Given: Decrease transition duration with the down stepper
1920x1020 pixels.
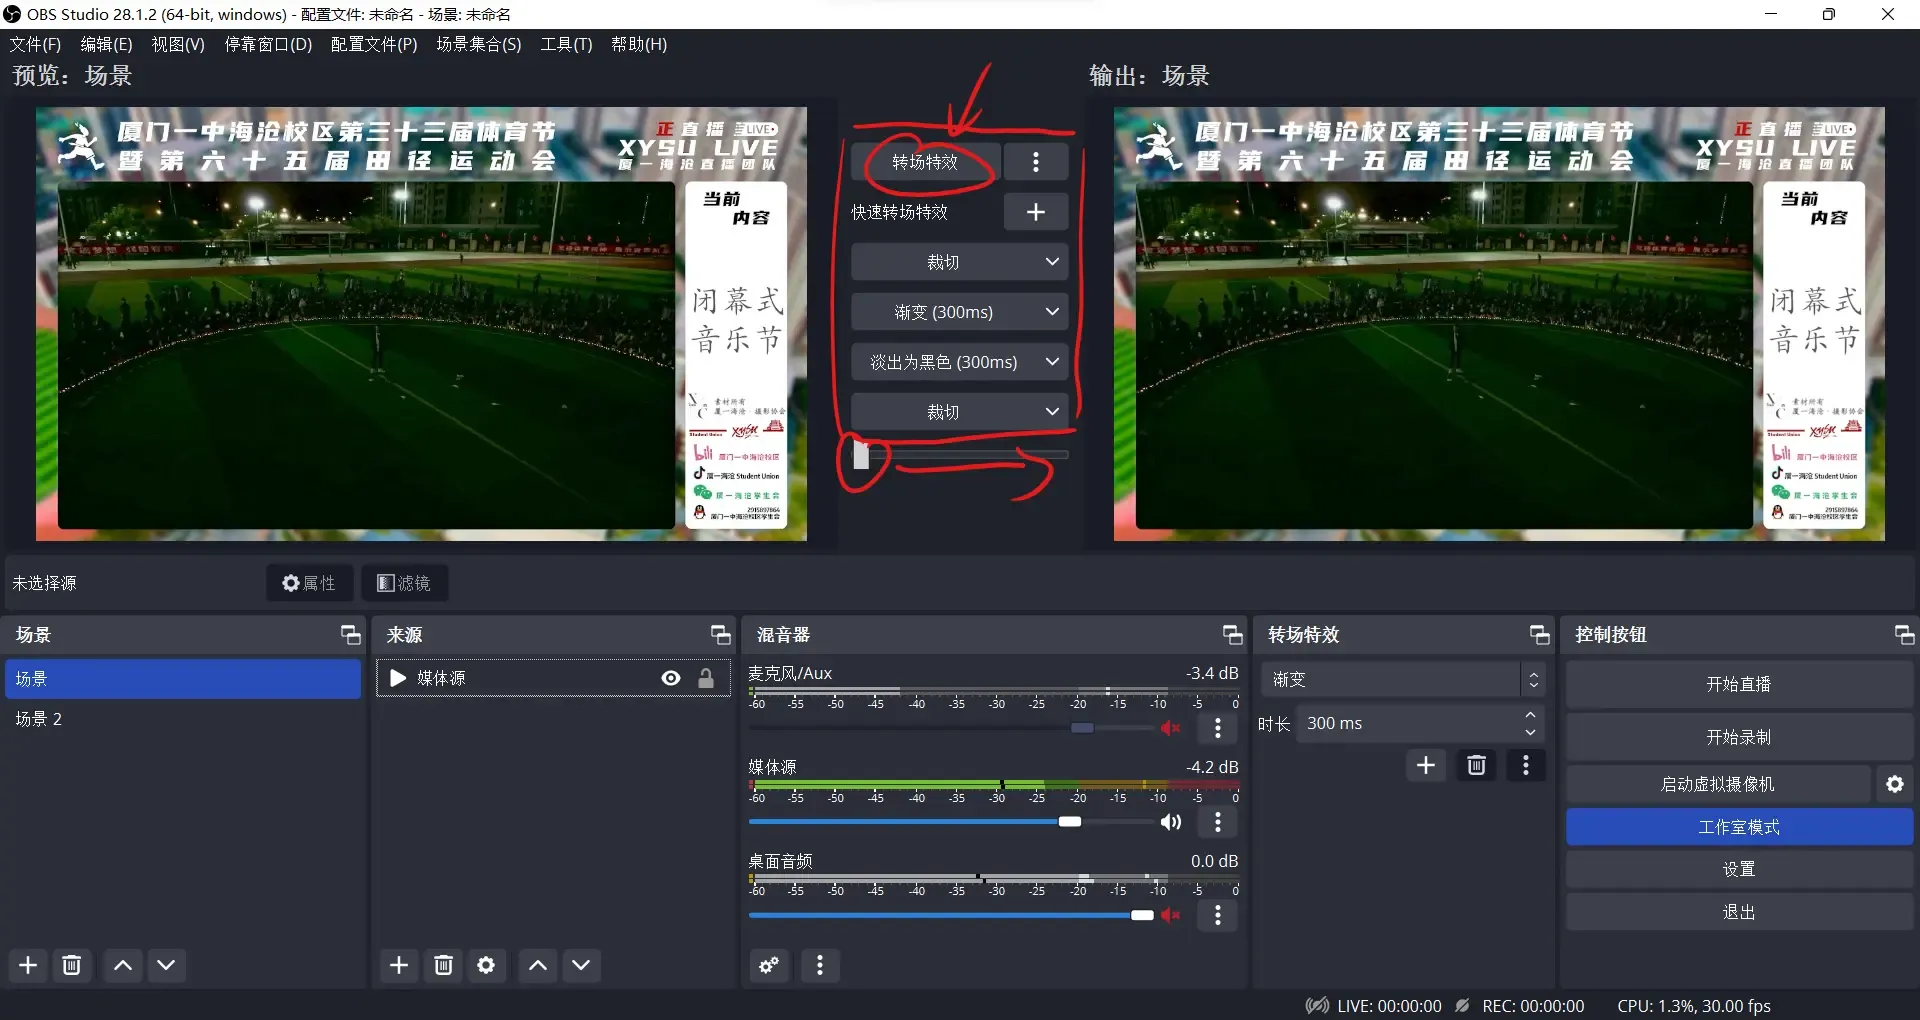Looking at the screenshot, I should 1530,732.
